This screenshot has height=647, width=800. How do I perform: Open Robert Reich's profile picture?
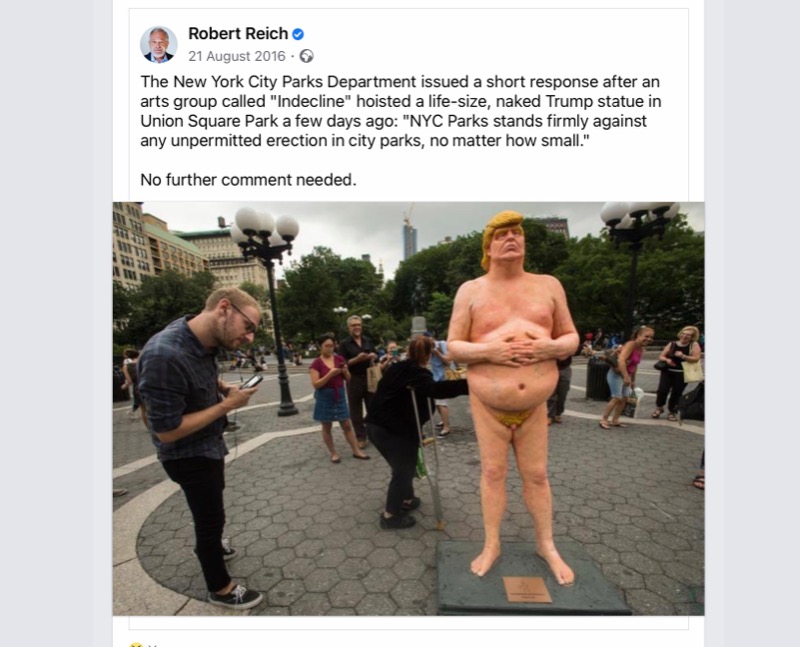[159, 44]
